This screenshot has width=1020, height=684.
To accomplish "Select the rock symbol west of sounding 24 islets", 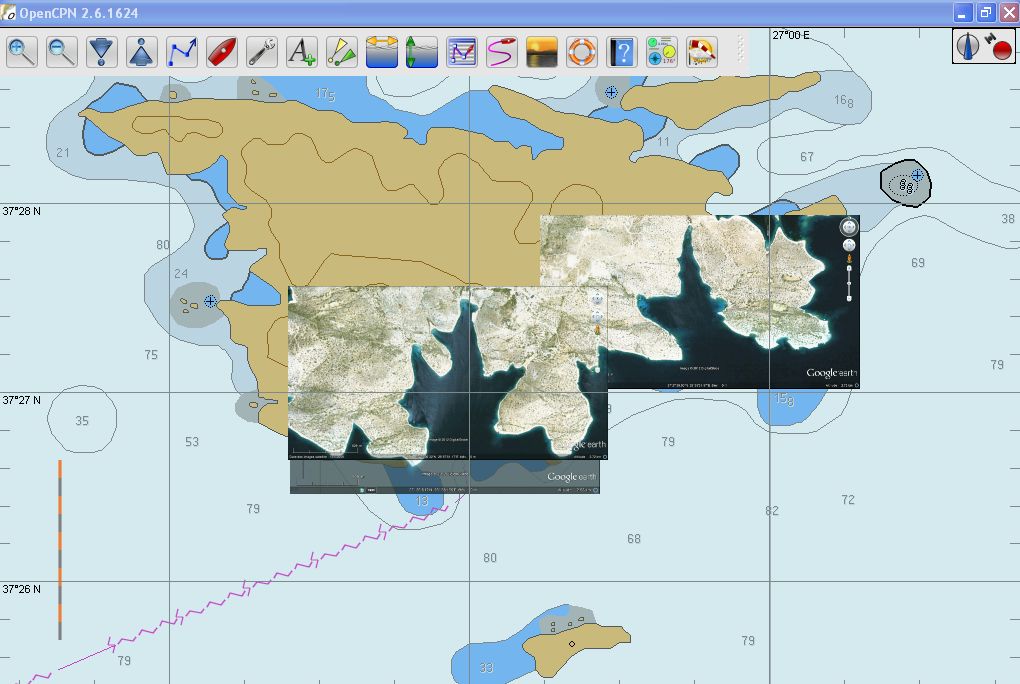I will pos(210,301).
